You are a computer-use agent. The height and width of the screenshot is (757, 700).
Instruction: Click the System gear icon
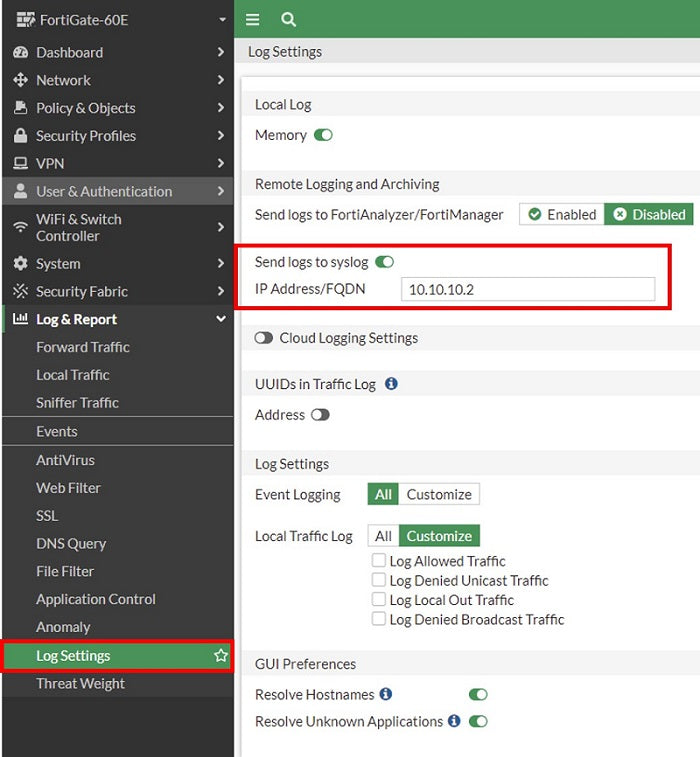point(20,263)
